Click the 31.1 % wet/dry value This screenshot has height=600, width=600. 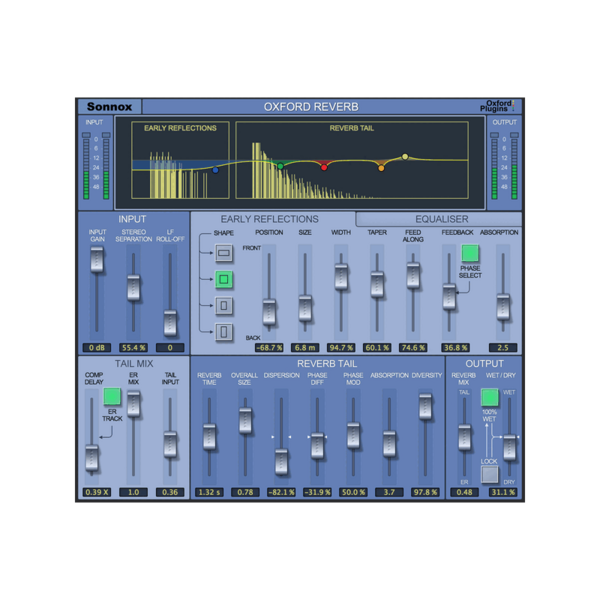coord(503,492)
